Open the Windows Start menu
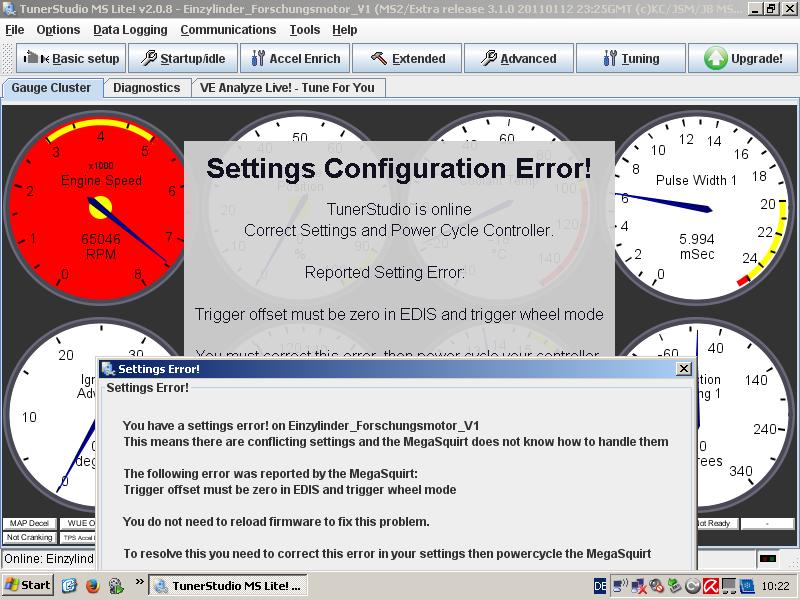The width and height of the screenshot is (800, 600). (28, 585)
